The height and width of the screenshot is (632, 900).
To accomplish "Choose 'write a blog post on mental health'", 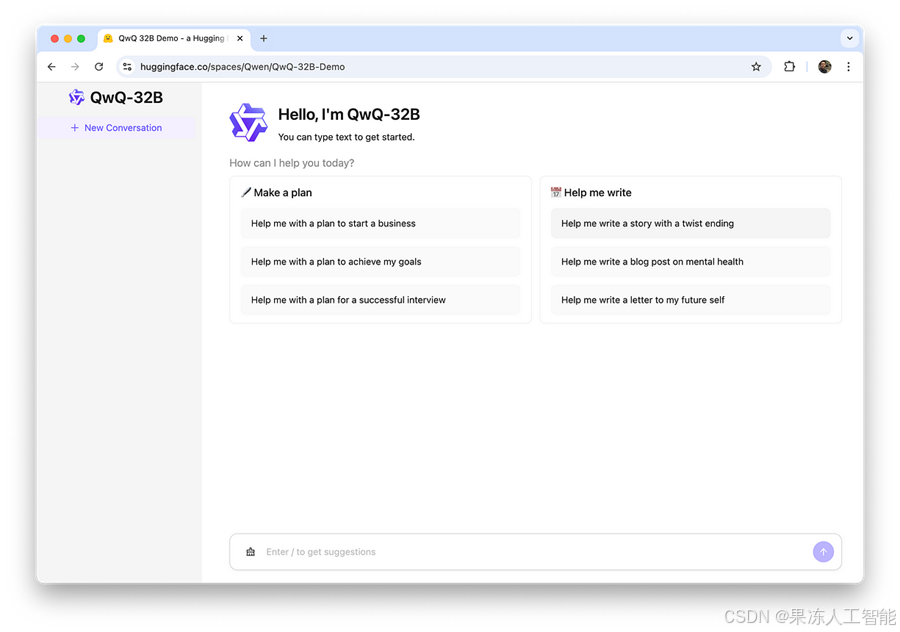I will tap(690, 262).
